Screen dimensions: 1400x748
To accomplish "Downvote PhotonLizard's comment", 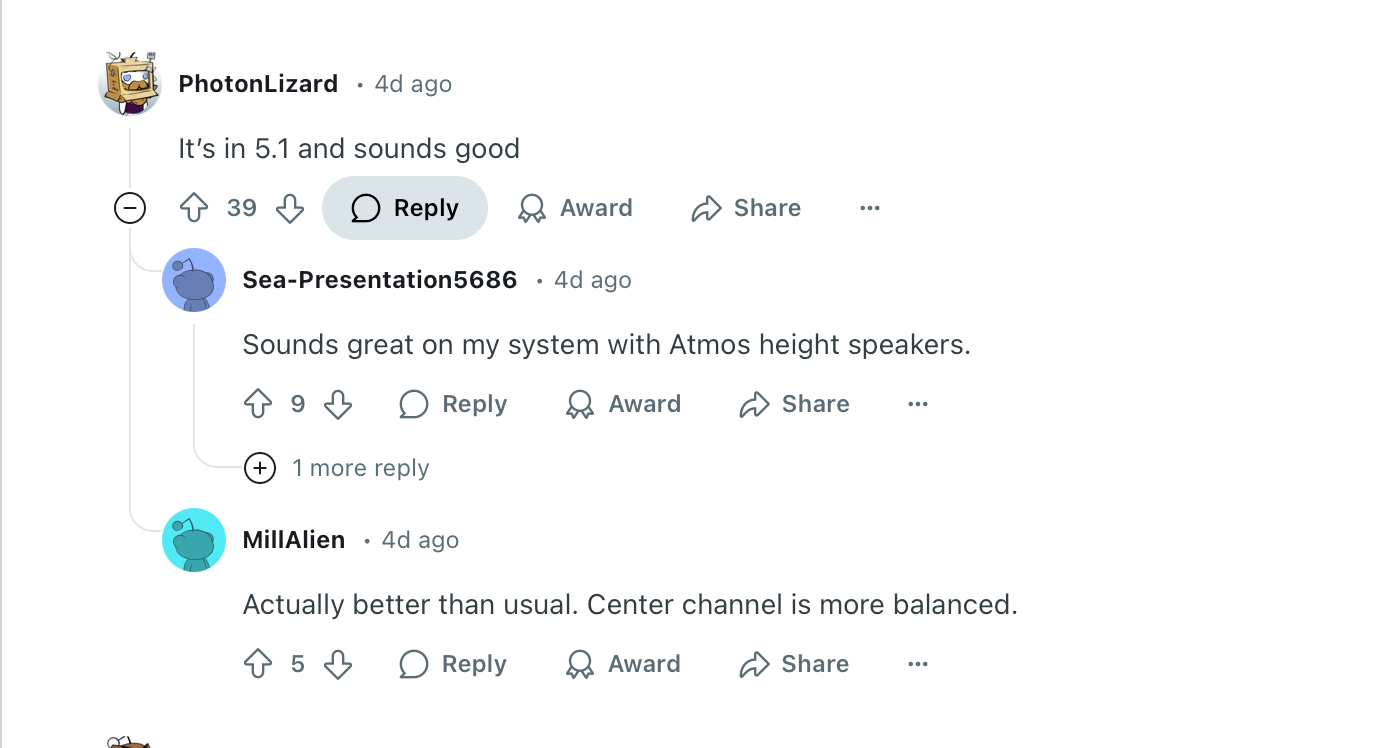I will 290,208.
